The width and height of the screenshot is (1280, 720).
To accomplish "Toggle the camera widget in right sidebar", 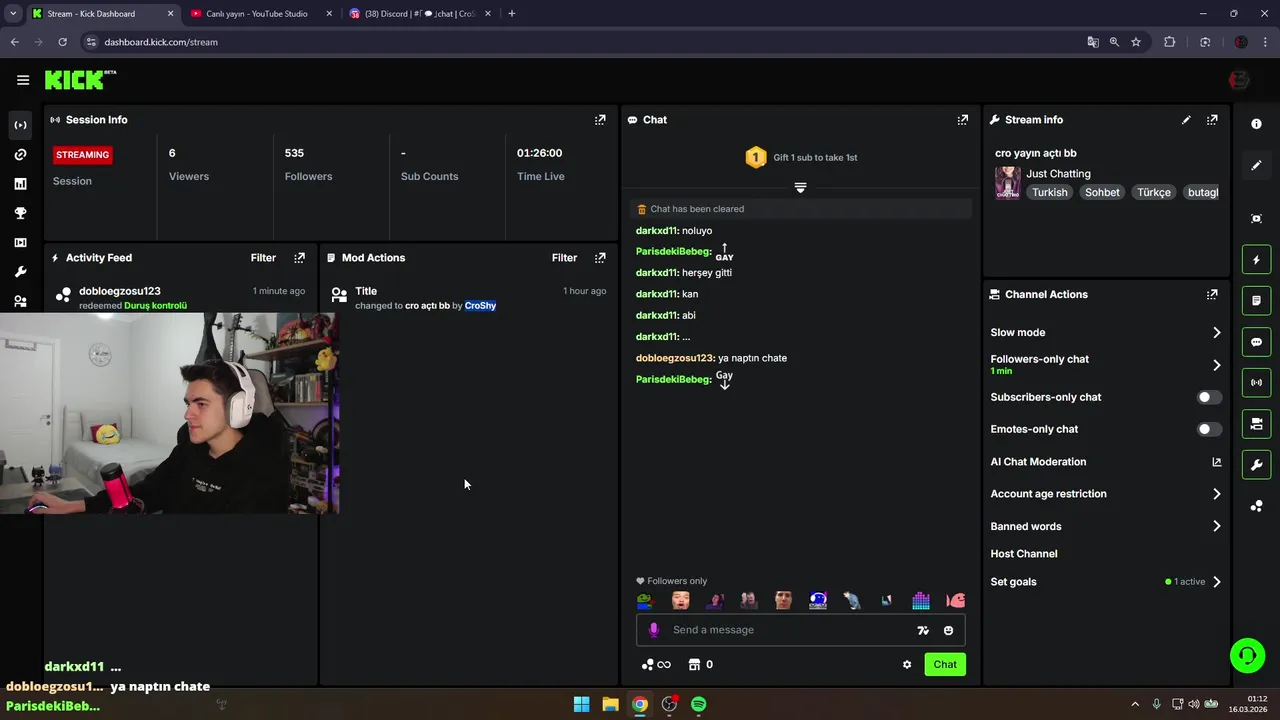I will click(1257, 424).
